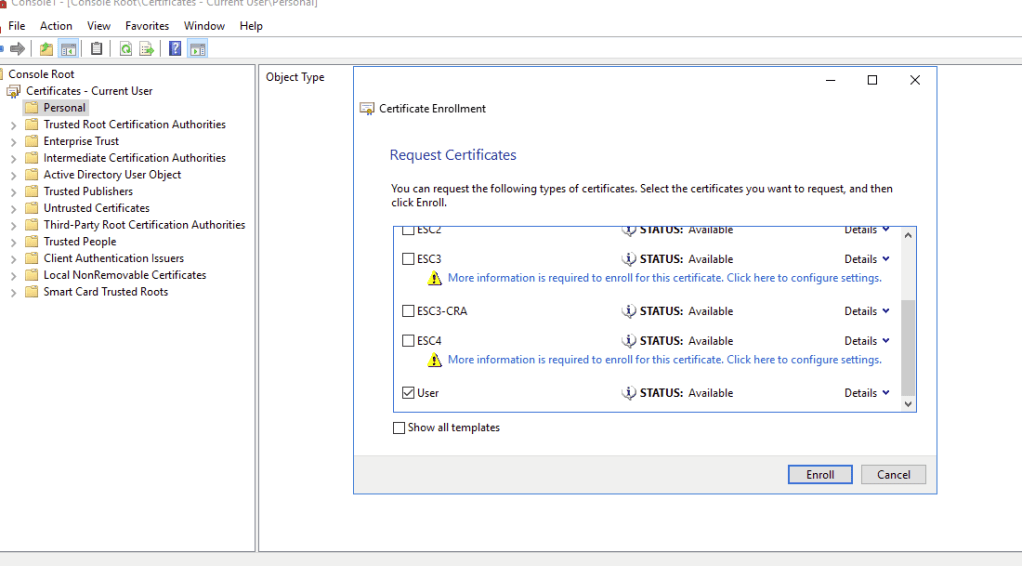
Task: Click the Up One Level folder icon
Action: point(47,49)
